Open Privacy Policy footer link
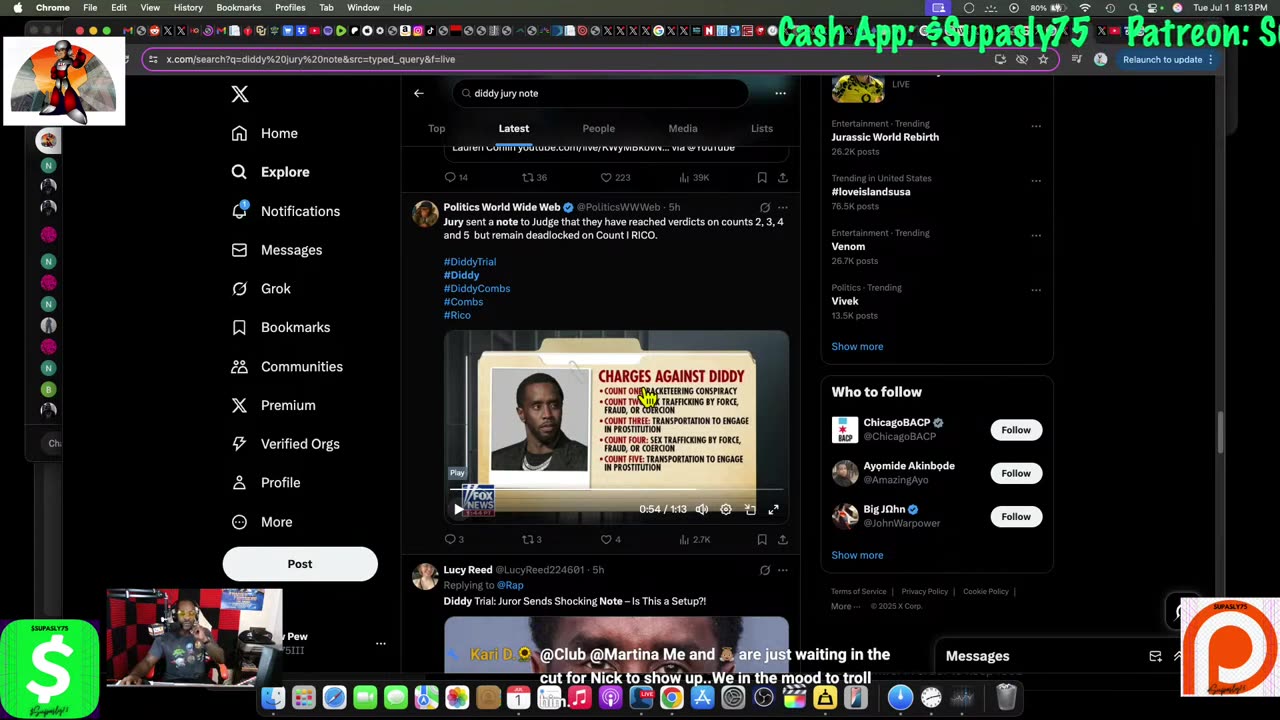The image size is (1280, 720). tap(924, 591)
